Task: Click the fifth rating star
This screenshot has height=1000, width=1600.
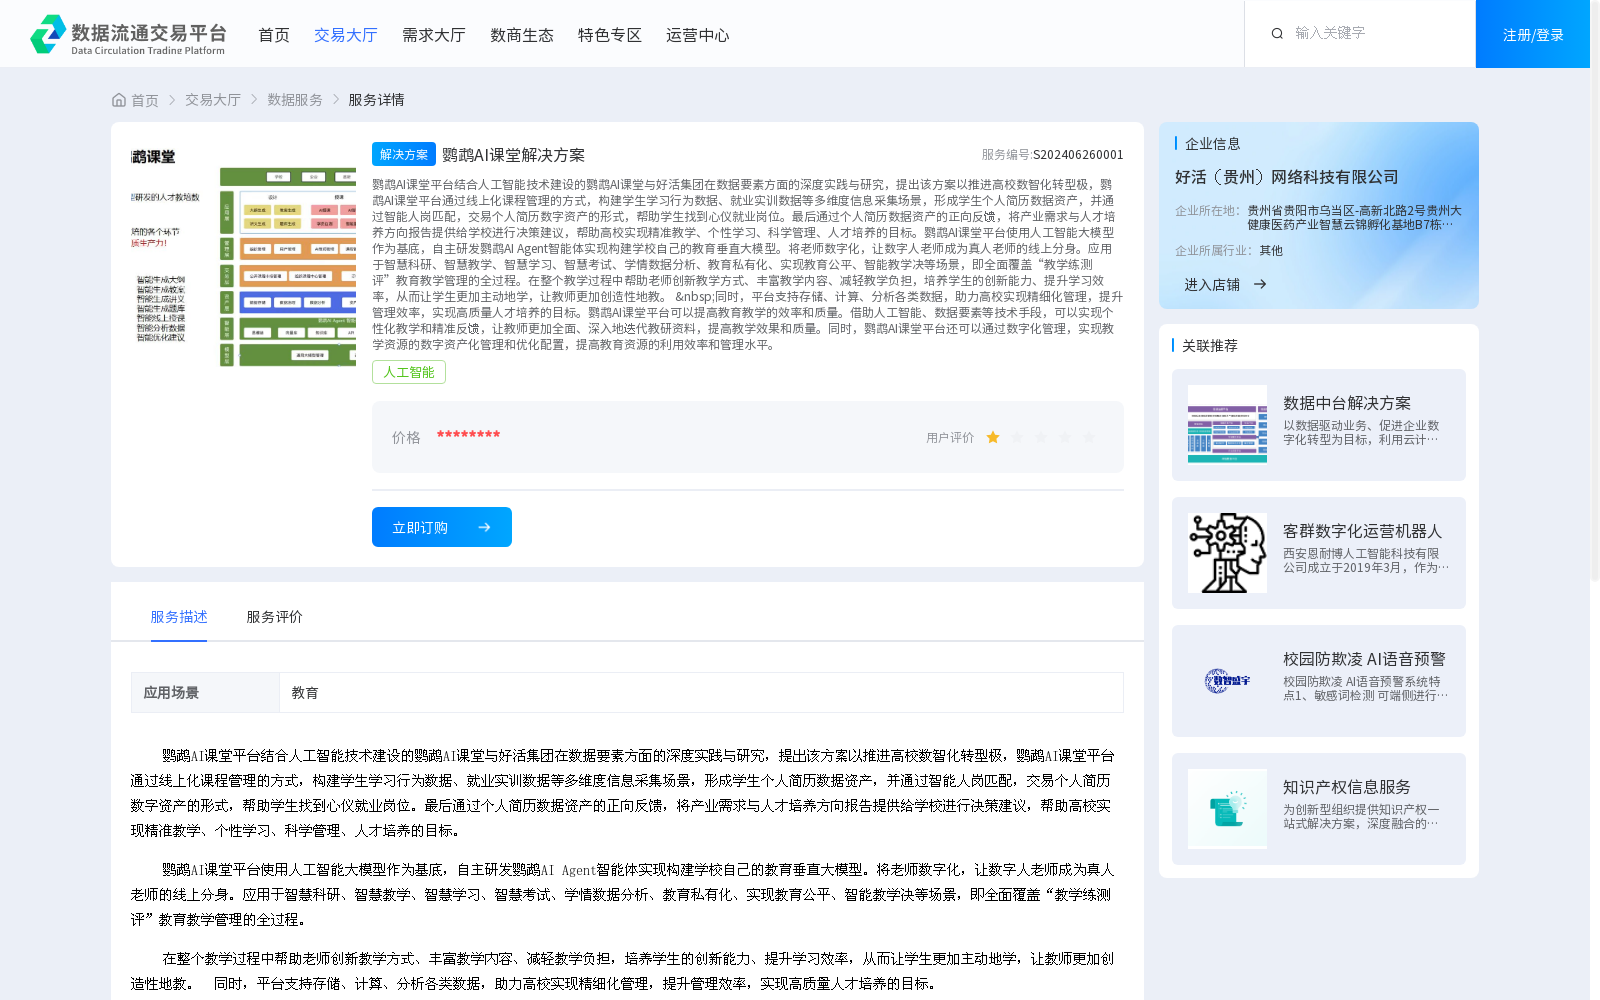Action: pos(1089,437)
